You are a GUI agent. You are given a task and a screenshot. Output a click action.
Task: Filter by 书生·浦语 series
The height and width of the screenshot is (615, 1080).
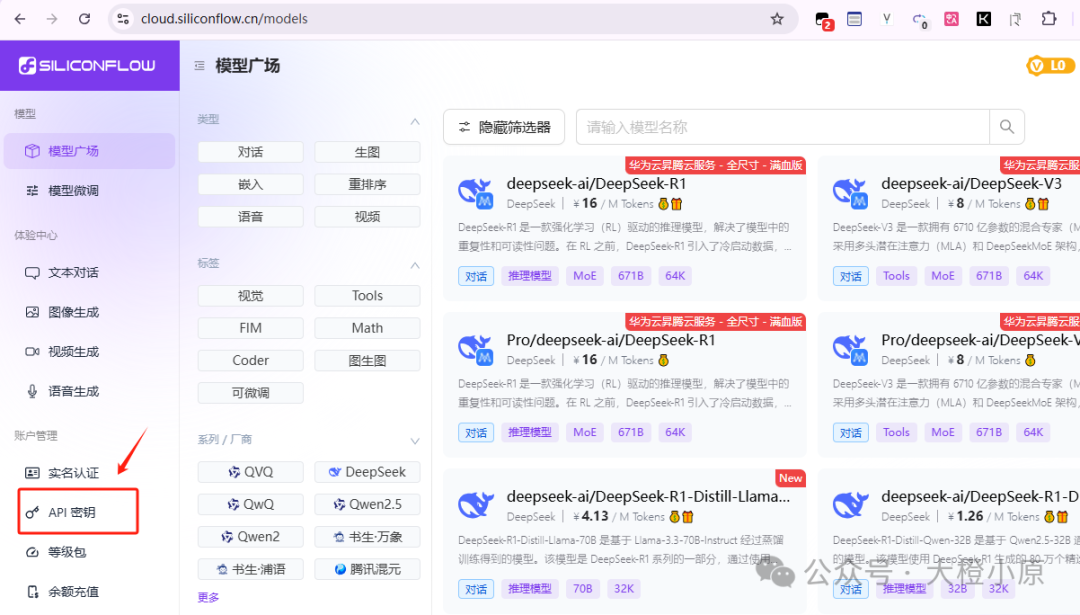(251, 570)
